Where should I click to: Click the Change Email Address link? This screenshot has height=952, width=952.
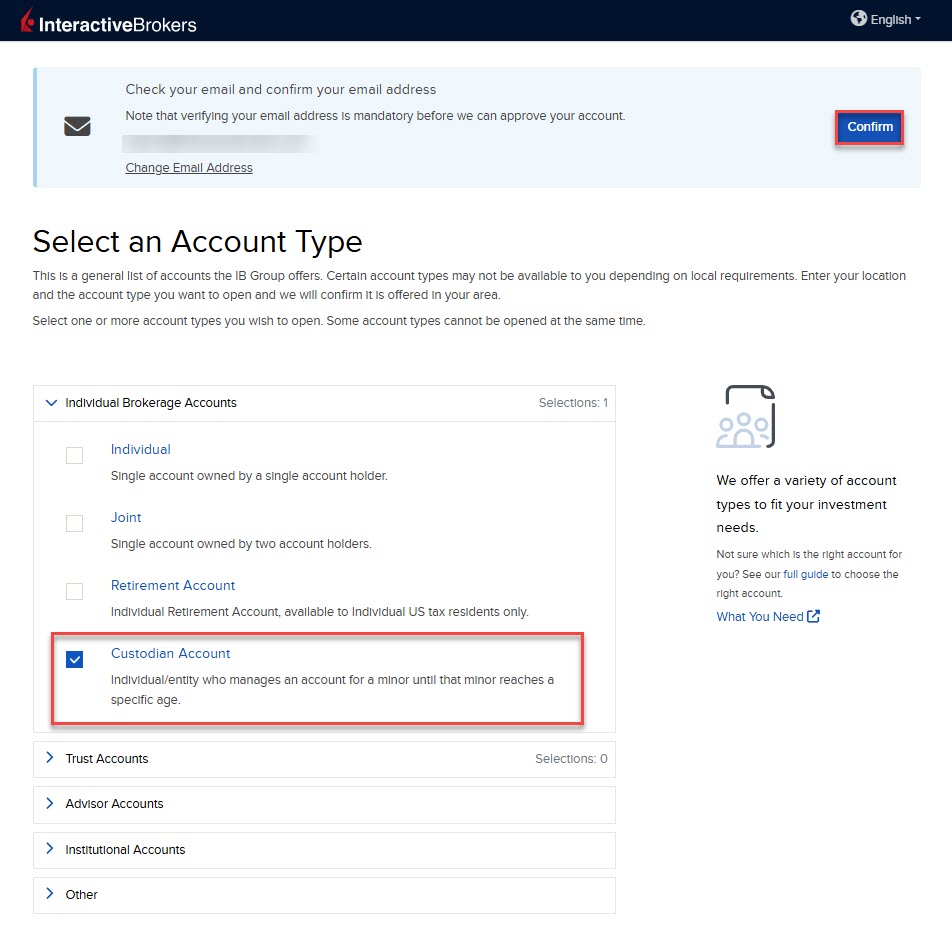click(189, 168)
